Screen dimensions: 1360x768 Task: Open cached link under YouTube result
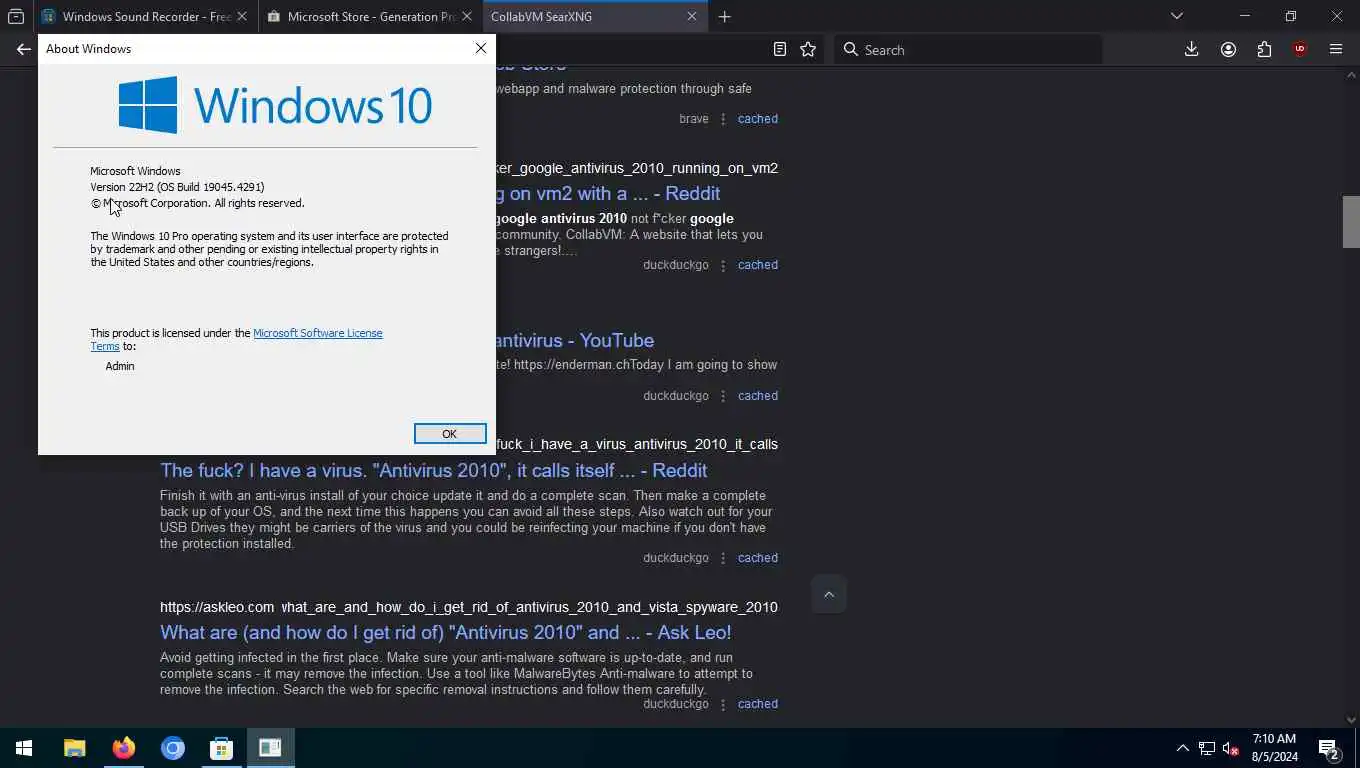tap(758, 396)
